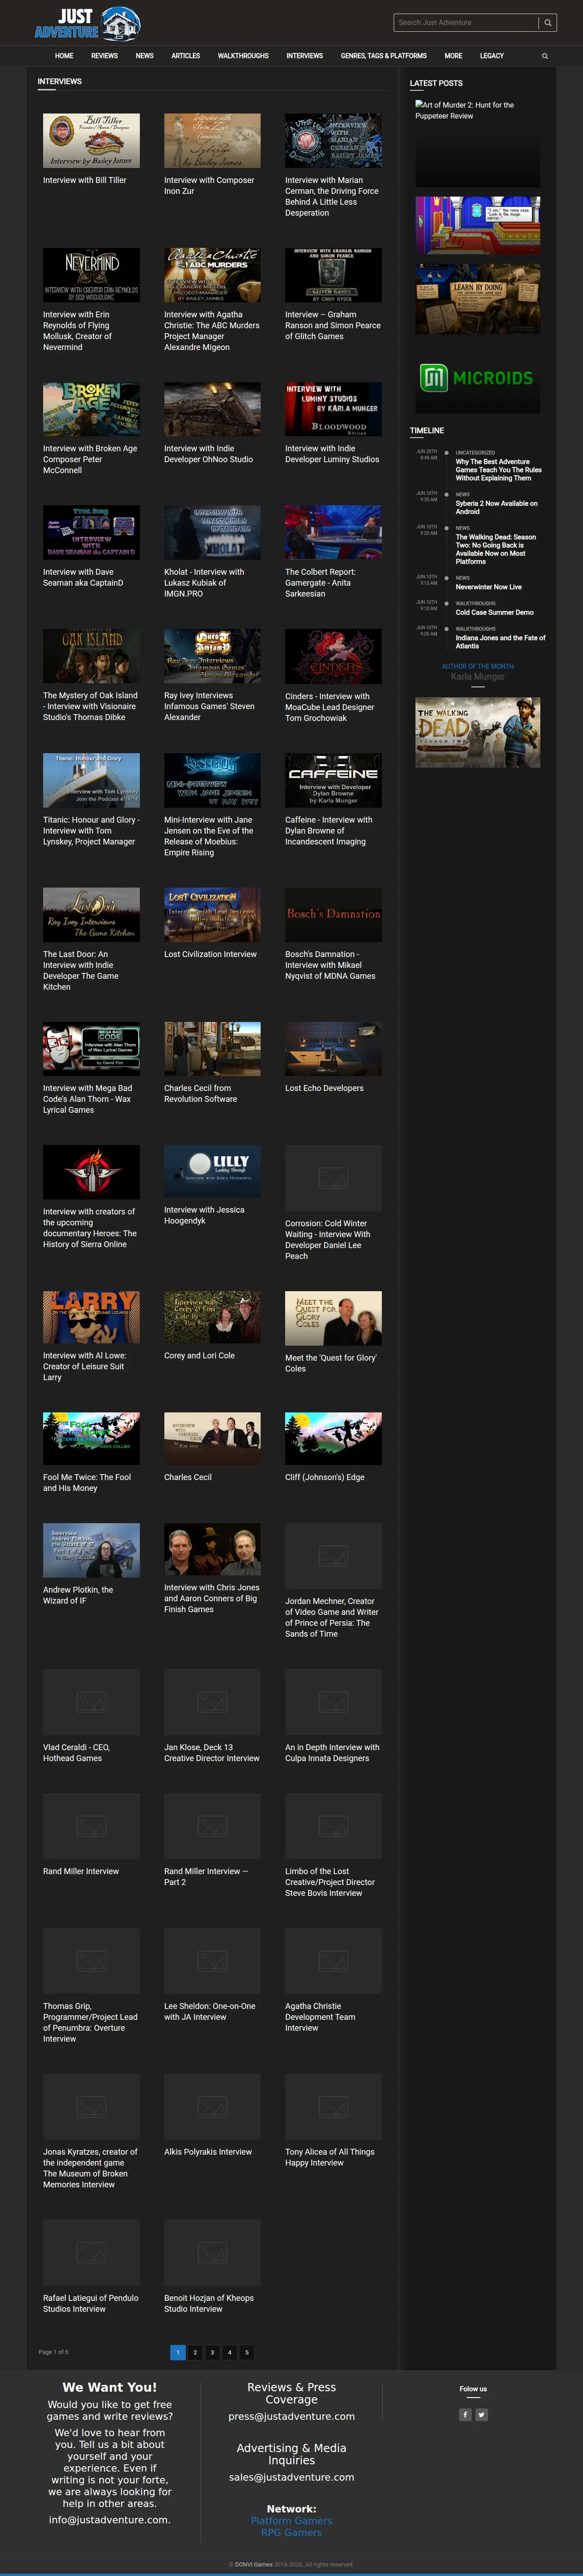
Task: Open the Marian Cerman interview link
Action: (332, 197)
